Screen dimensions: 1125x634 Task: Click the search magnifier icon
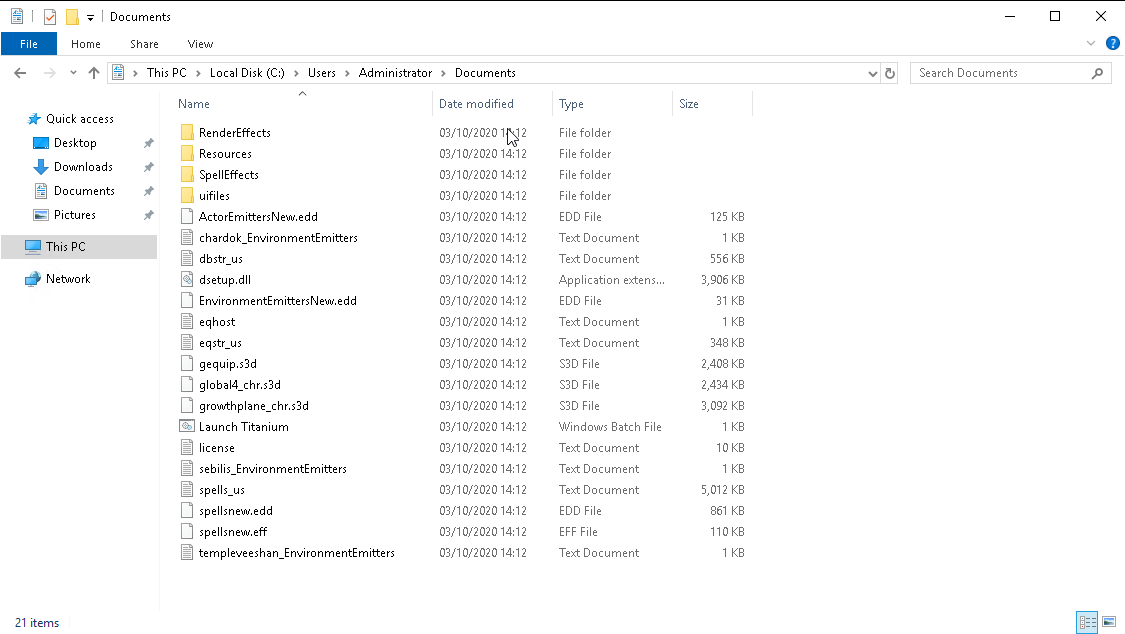(x=1097, y=73)
